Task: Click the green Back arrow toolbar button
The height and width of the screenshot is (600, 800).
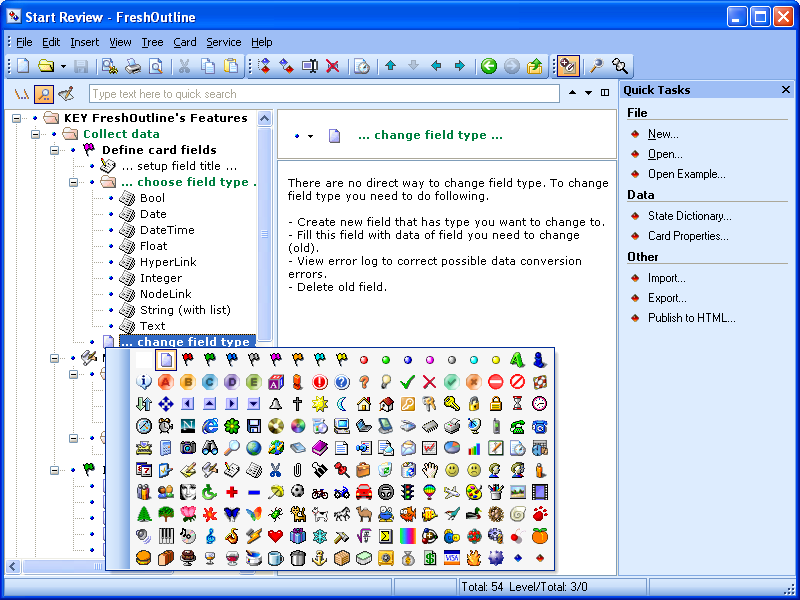Action: point(489,66)
